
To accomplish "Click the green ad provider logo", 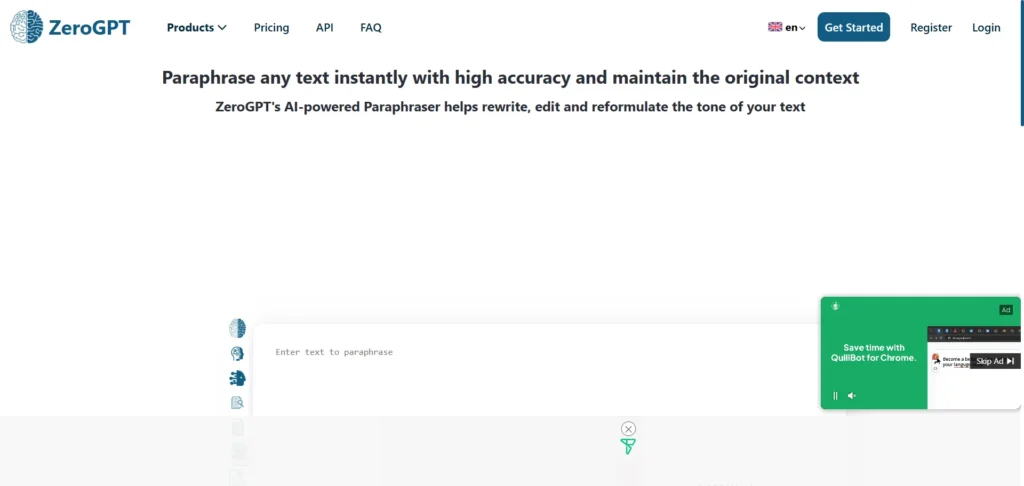I will tap(628, 447).
